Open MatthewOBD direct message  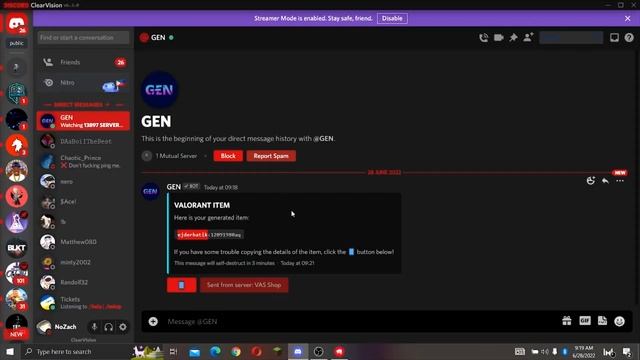(x=84, y=242)
